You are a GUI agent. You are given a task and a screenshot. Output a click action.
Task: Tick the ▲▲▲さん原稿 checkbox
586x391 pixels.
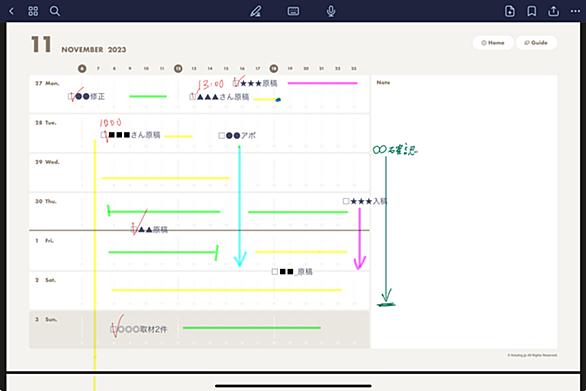click(192, 96)
